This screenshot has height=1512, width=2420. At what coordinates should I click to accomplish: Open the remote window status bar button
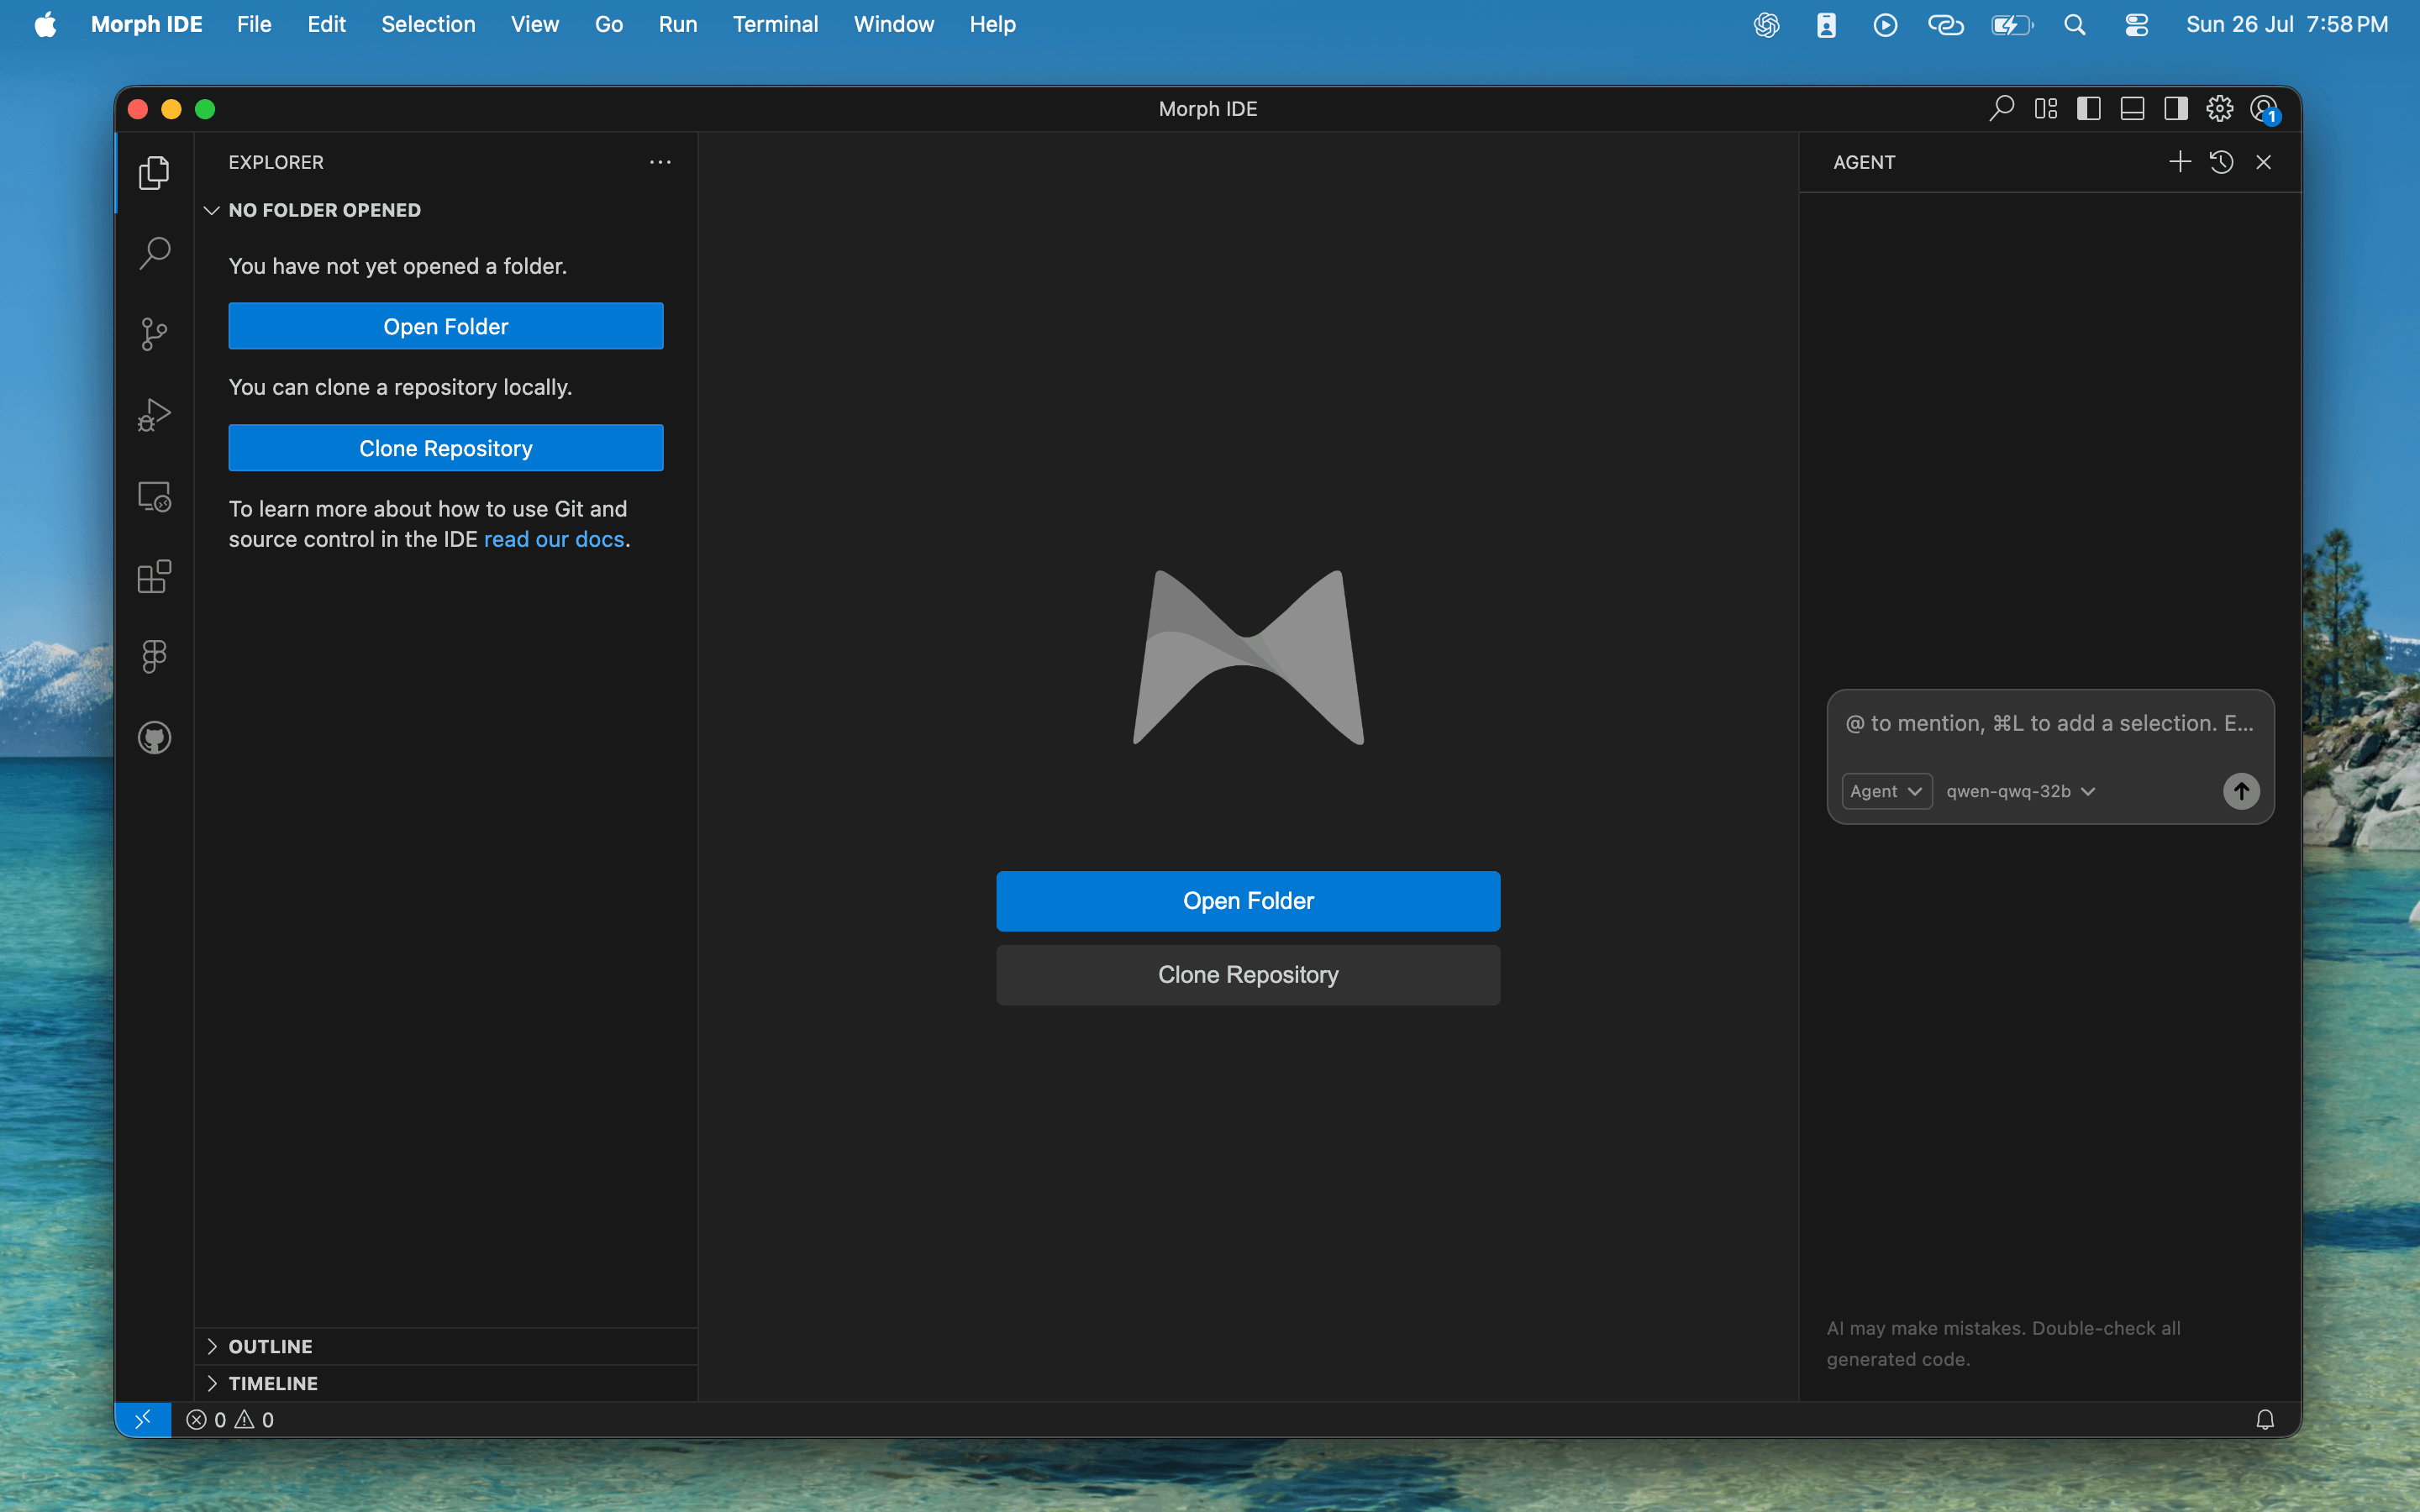point(143,1419)
